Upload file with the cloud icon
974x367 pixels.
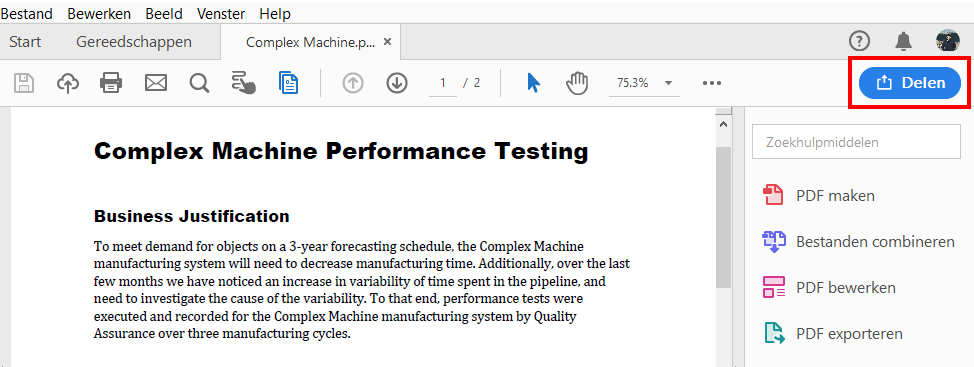click(68, 83)
